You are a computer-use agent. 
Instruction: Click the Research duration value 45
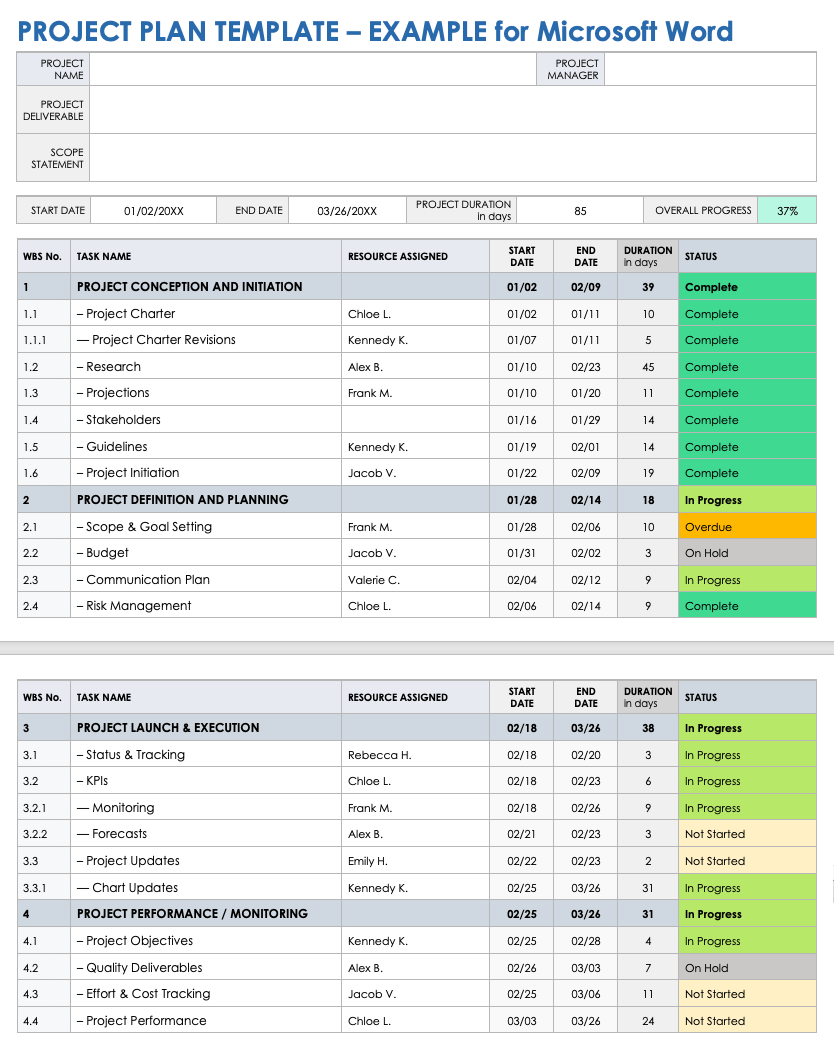click(648, 367)
